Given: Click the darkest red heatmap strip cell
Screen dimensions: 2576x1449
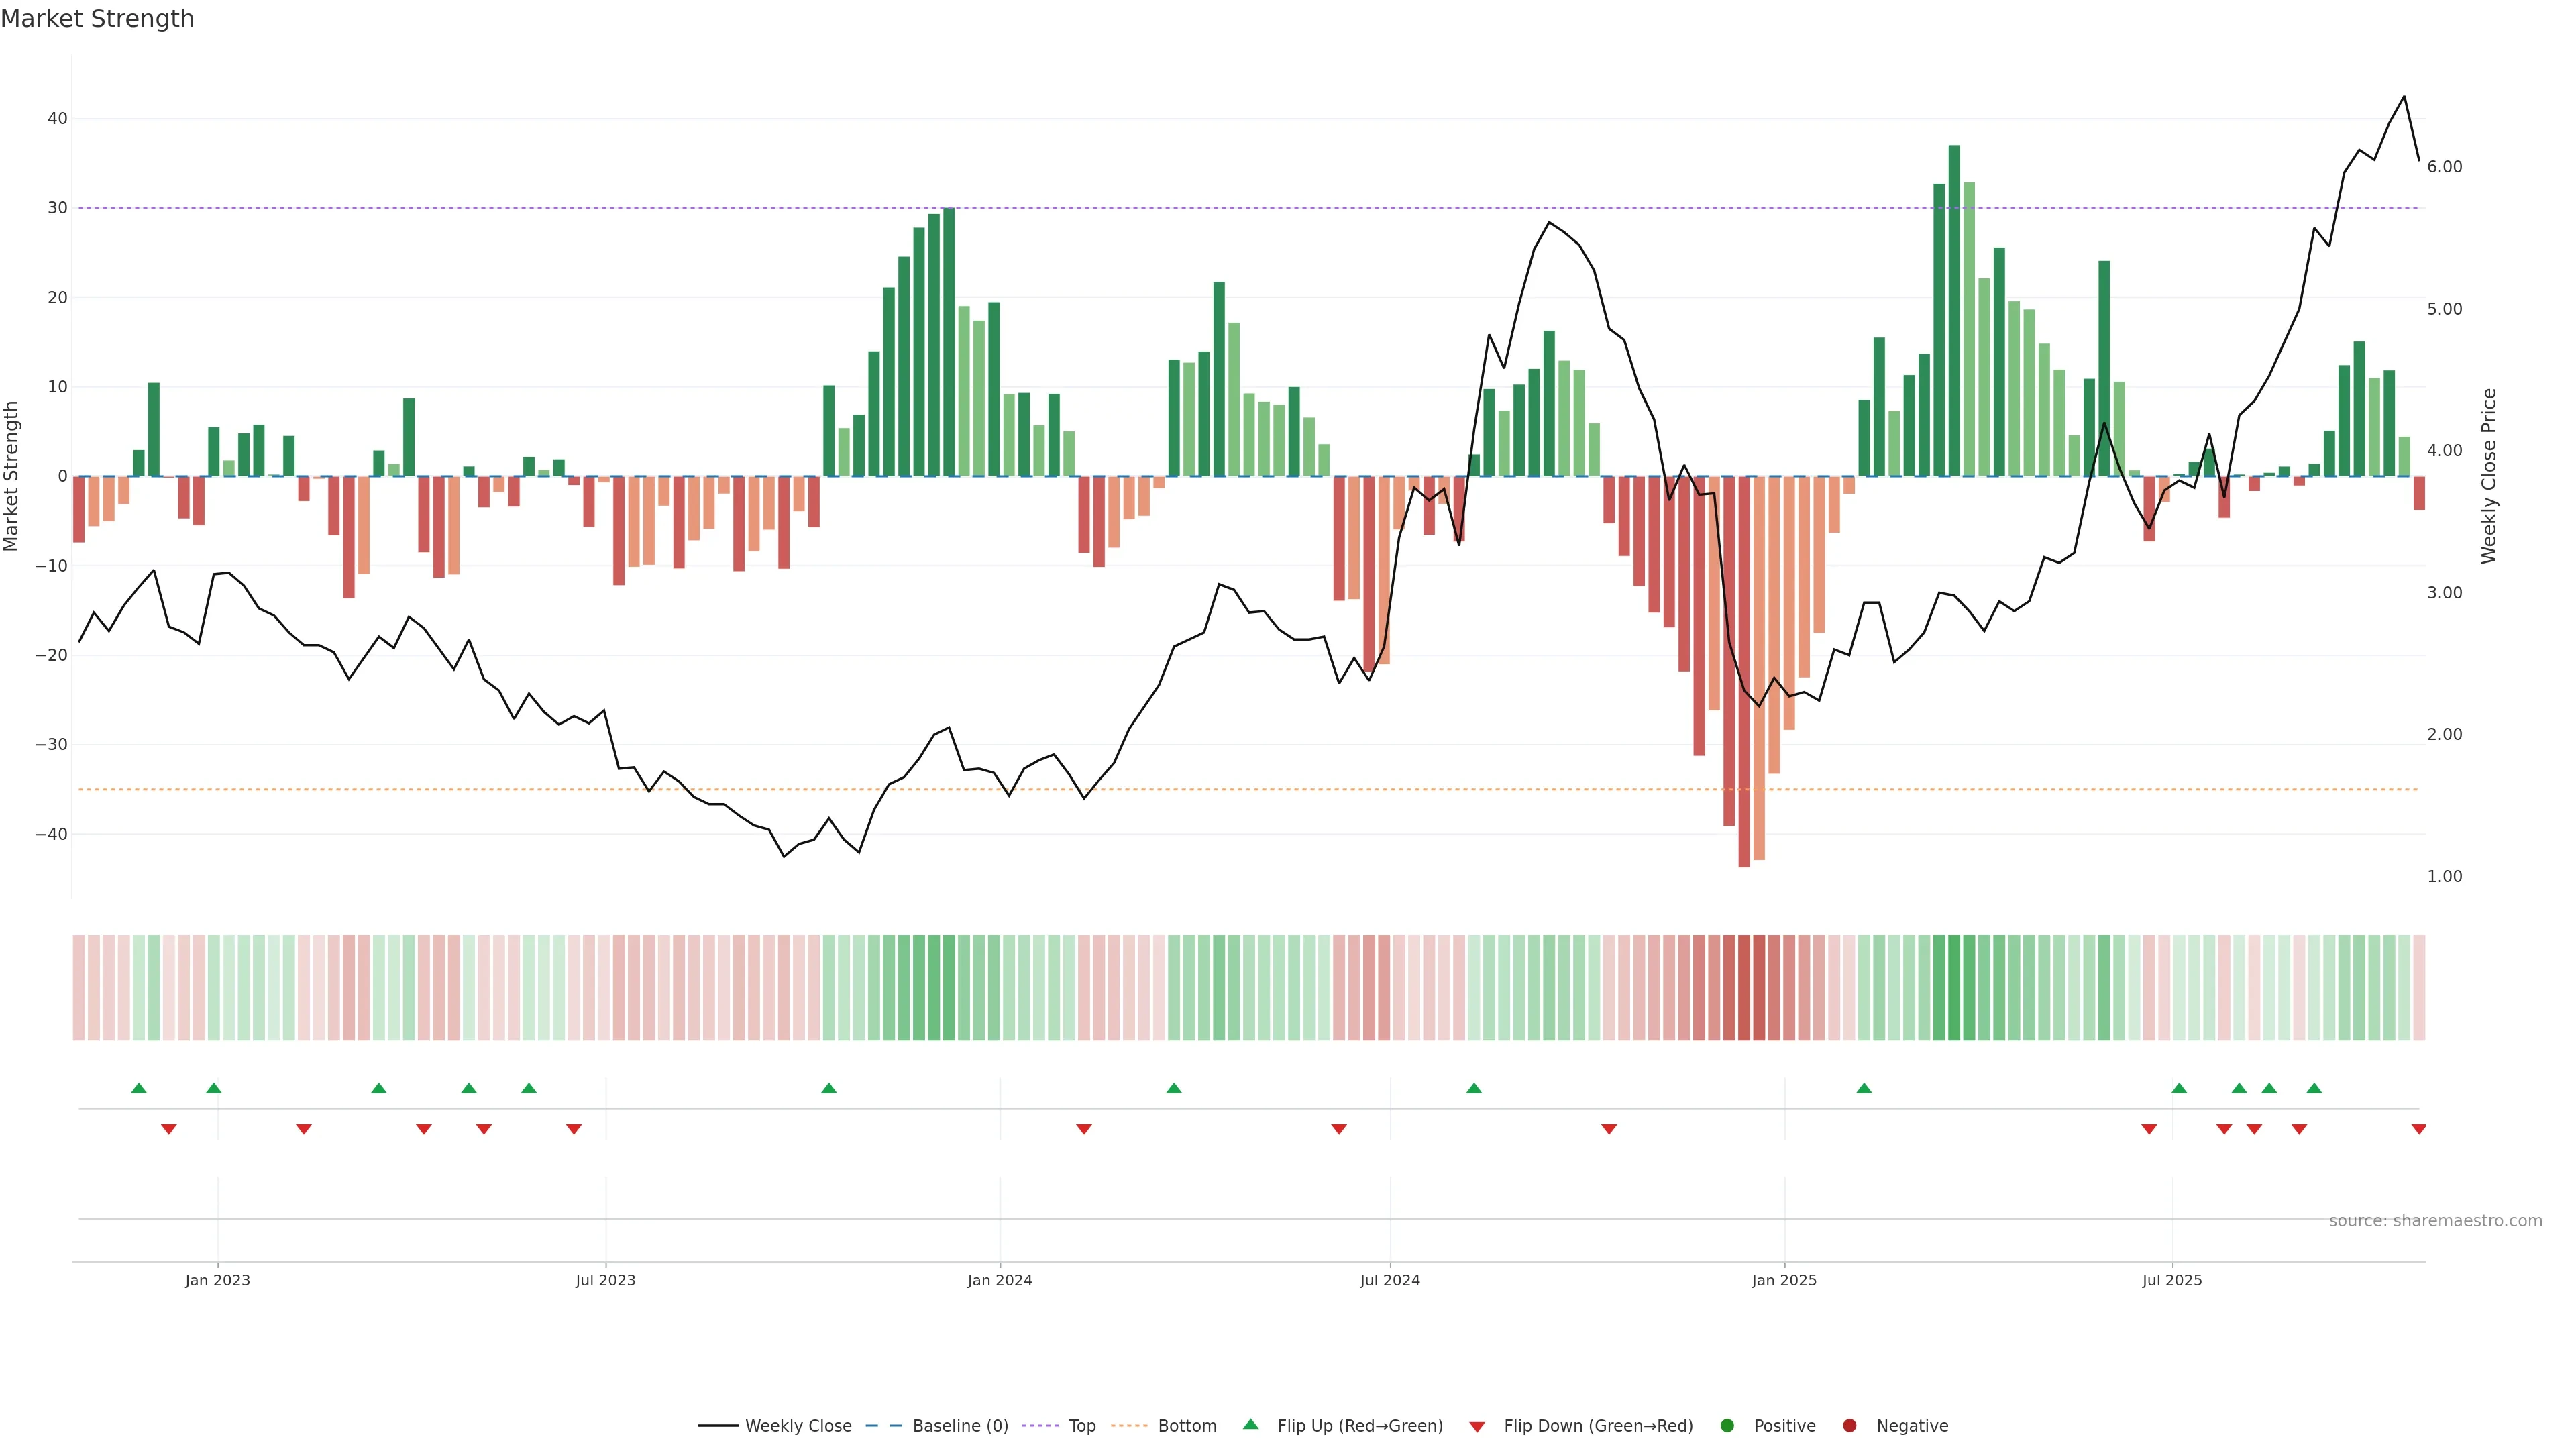Looking at the screenshot, I should [x=1744, y=988].
